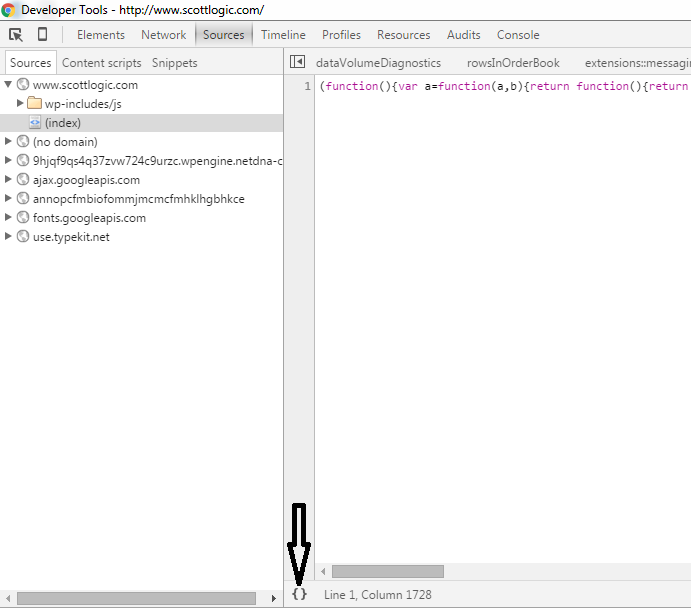The width and height of the screenshot is (691, 608).
Task: Switch to the Snippets tab
Action: tap(175, 63)
